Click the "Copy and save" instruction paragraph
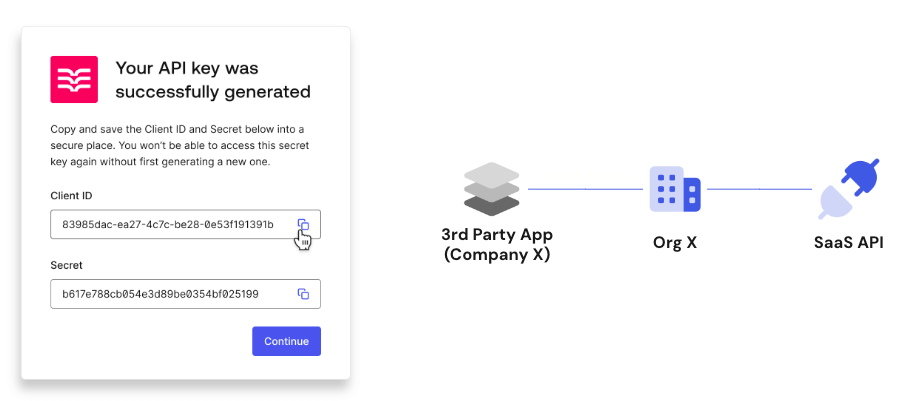 177,145
